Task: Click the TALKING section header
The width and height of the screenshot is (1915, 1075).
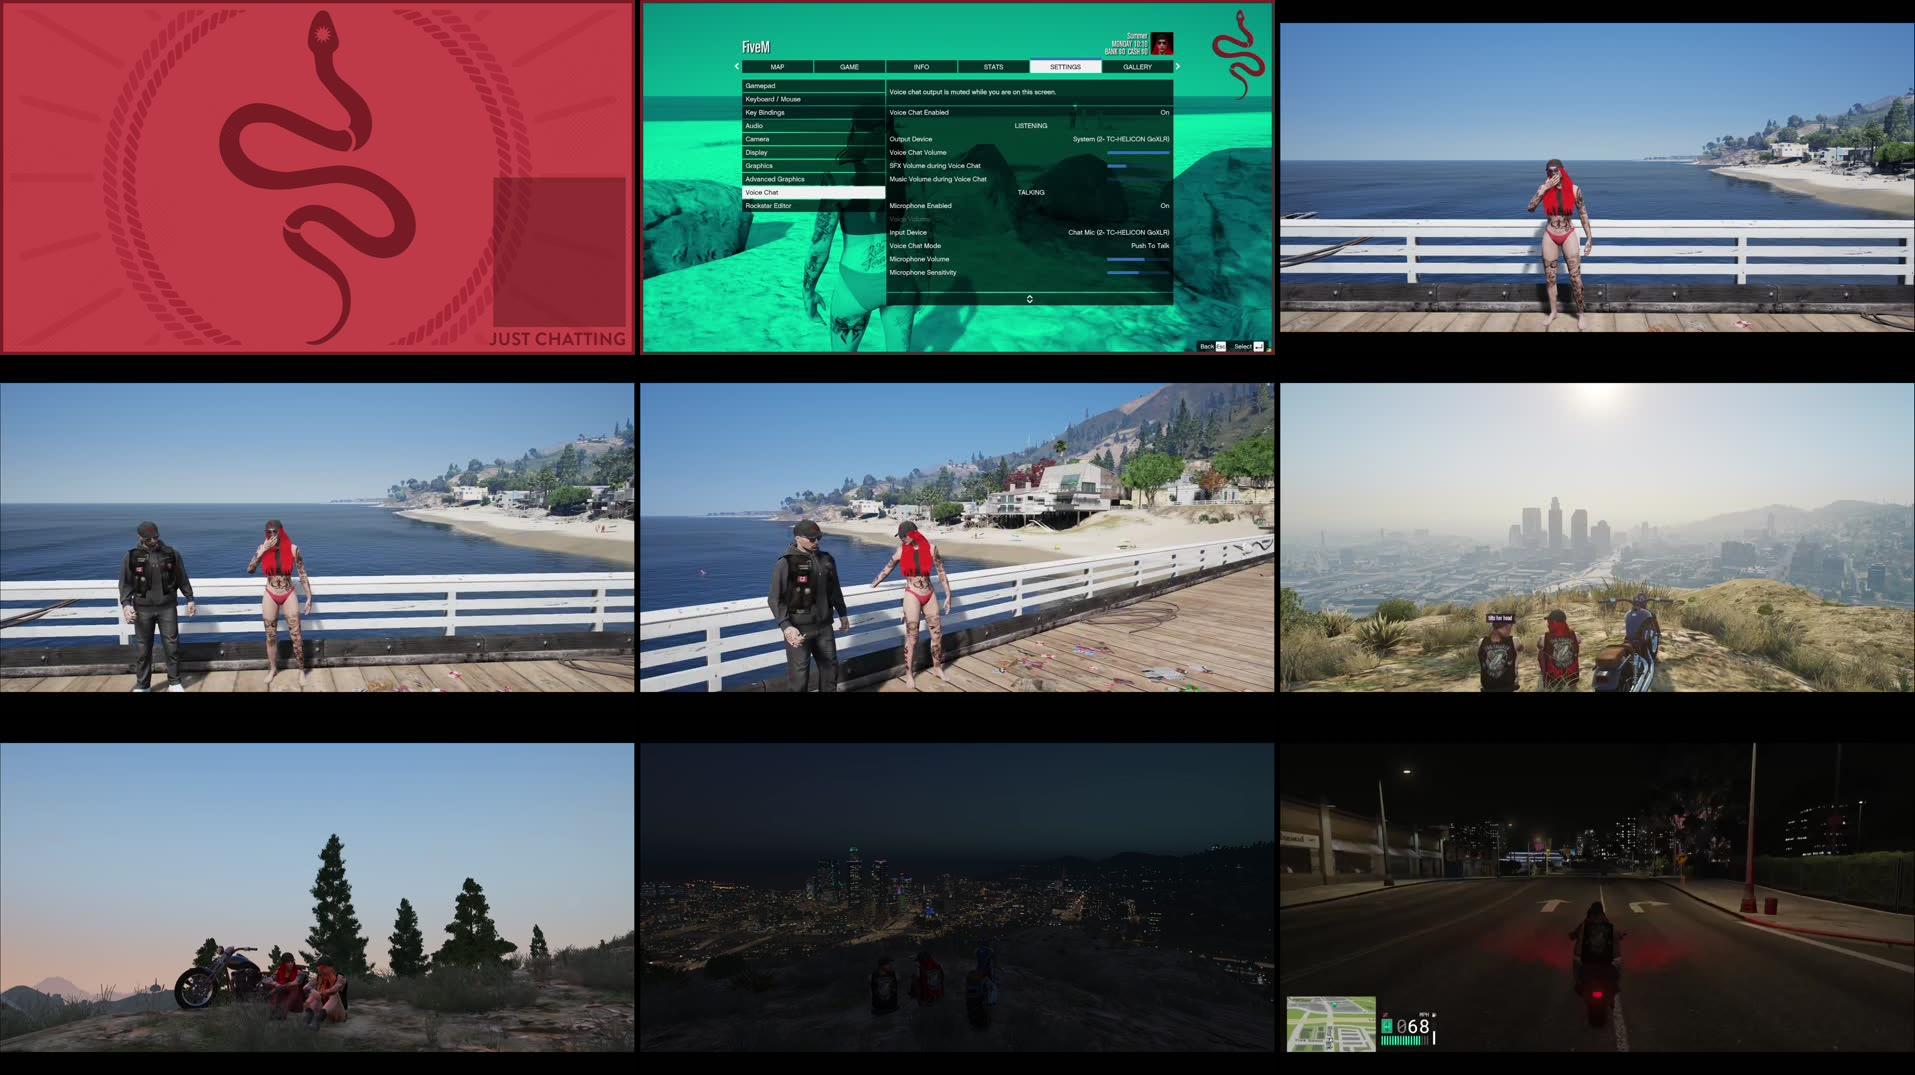Action: [x=1031, y=192]
